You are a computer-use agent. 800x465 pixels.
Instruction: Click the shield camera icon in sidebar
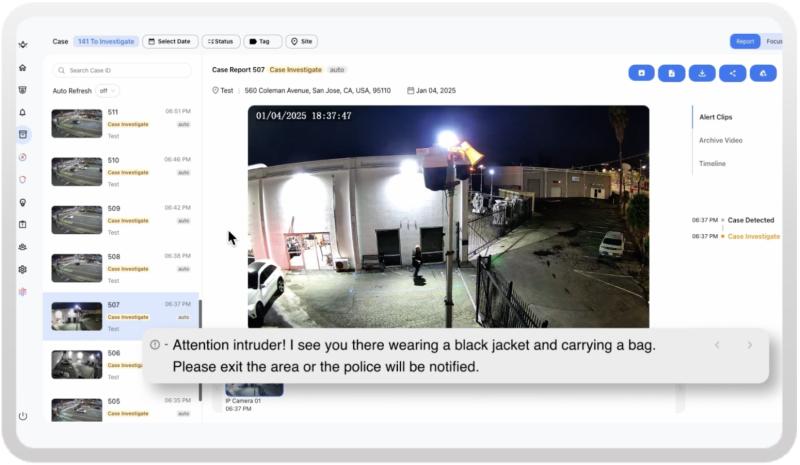pos(22,90)
